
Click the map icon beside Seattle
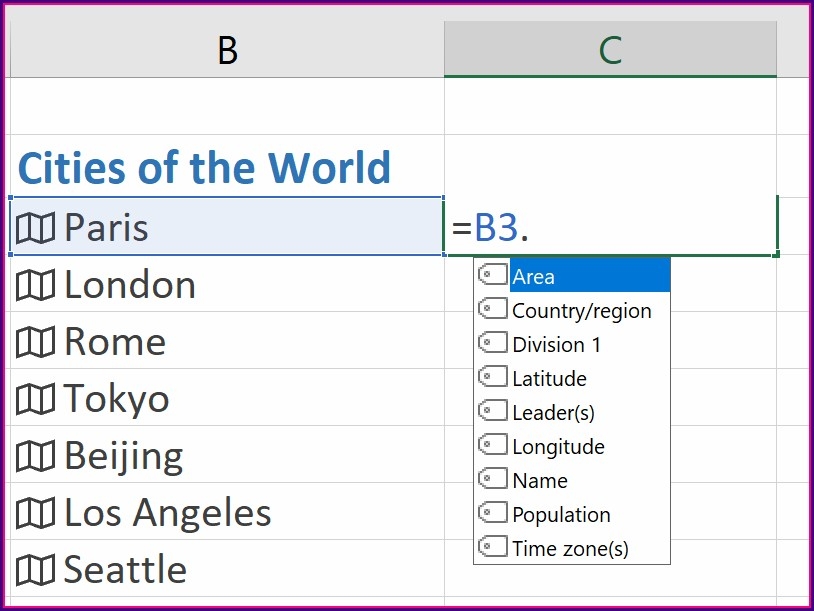pos(36,571)
